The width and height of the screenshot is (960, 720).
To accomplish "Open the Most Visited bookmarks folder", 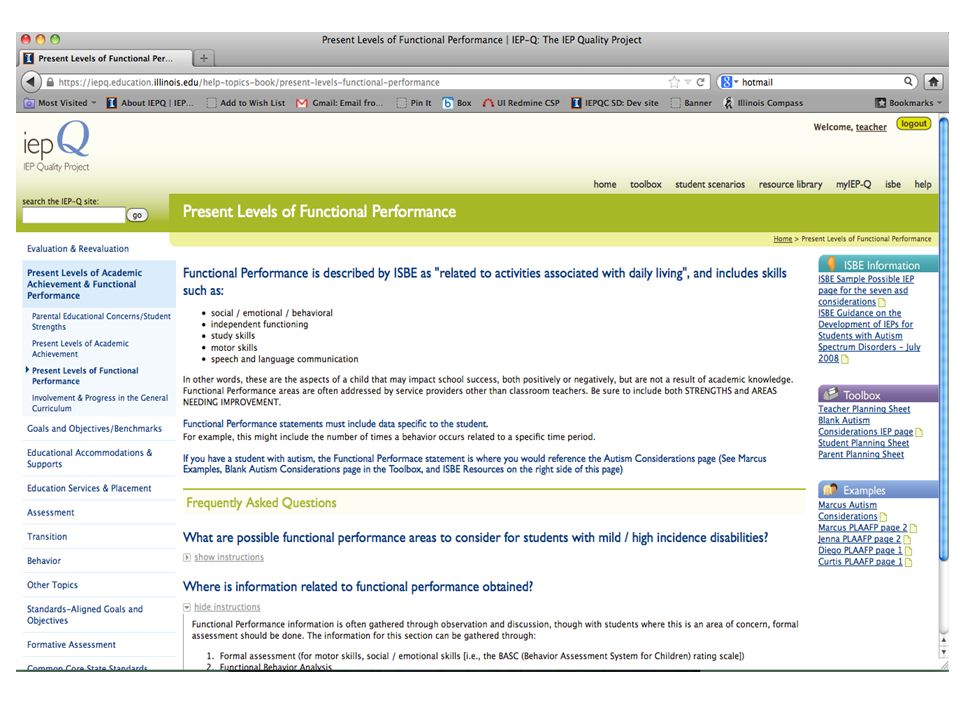I will pos(60,103).
